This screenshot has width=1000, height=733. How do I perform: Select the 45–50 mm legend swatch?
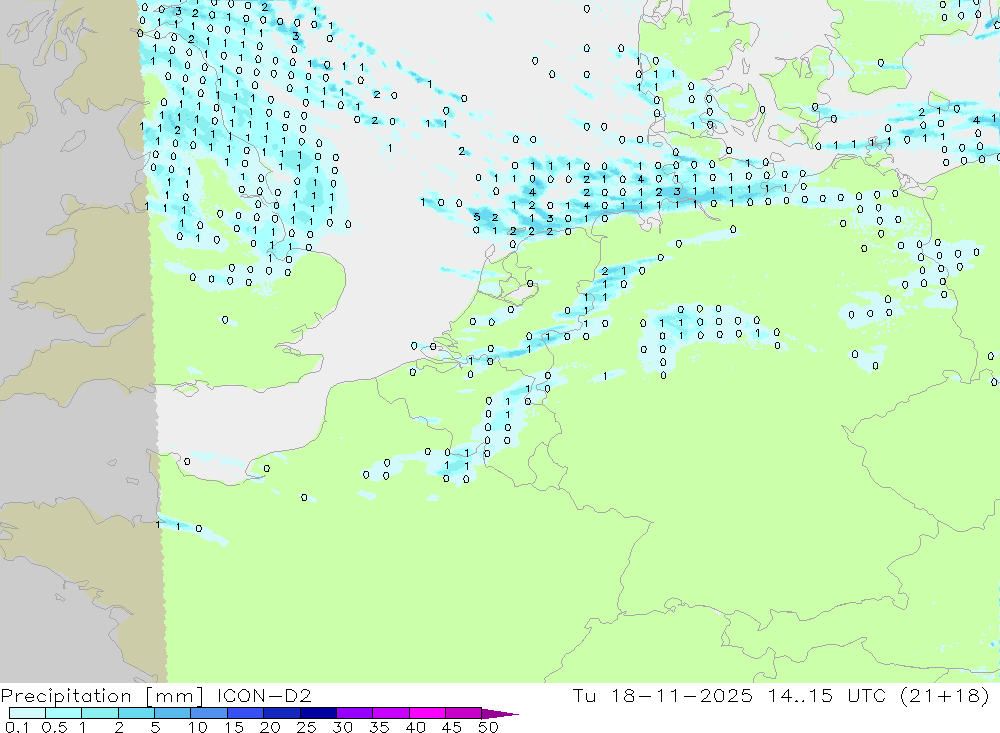(x=464, y=713)
